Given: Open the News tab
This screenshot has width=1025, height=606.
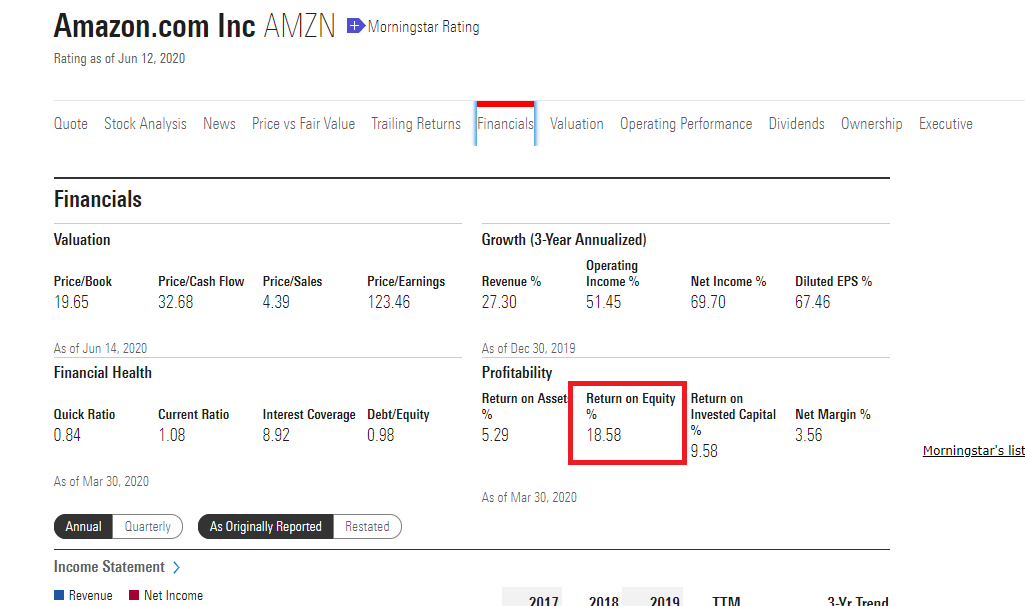Looking at the screenshot, I should tap(219, 124).
